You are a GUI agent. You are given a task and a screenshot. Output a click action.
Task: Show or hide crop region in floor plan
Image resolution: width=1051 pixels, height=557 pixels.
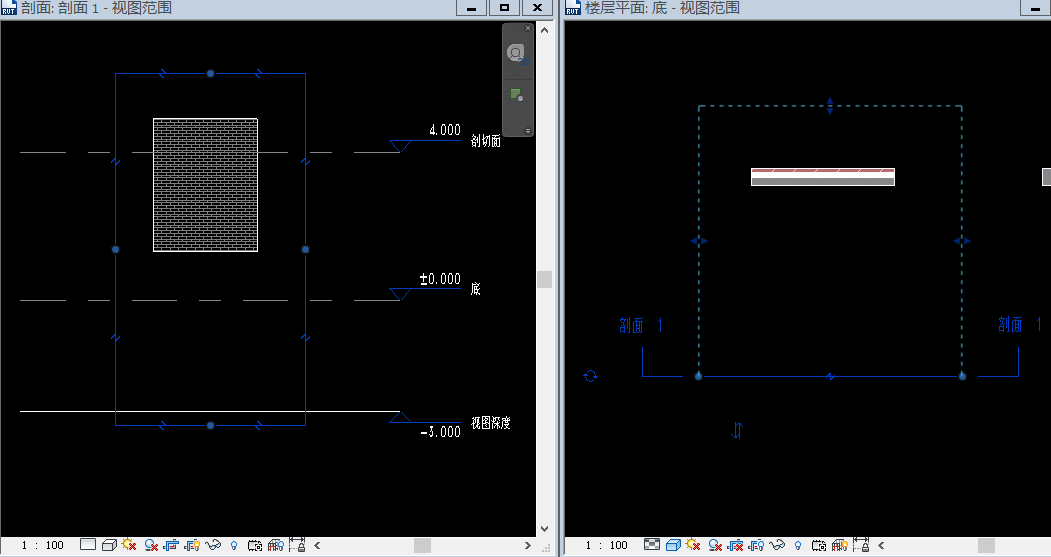pyautogui.click(x=756, y=545)
